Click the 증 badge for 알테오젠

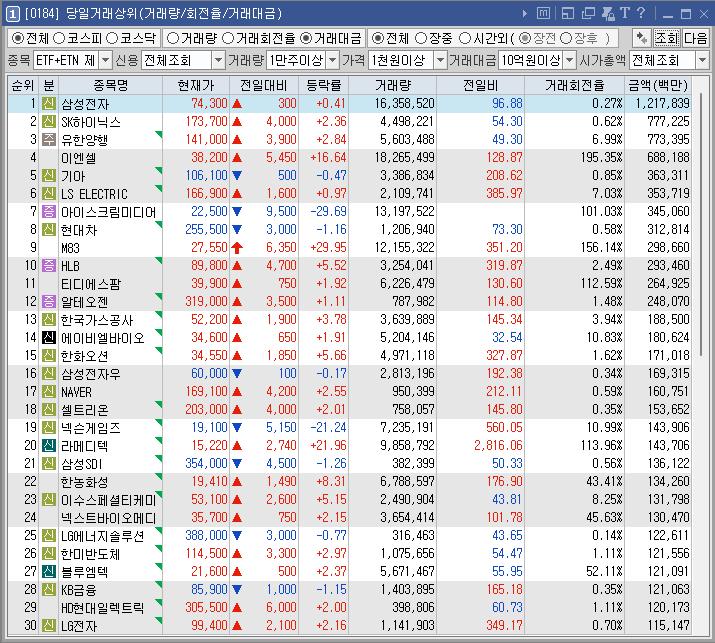pyautogui.click(x=49, y=301)
